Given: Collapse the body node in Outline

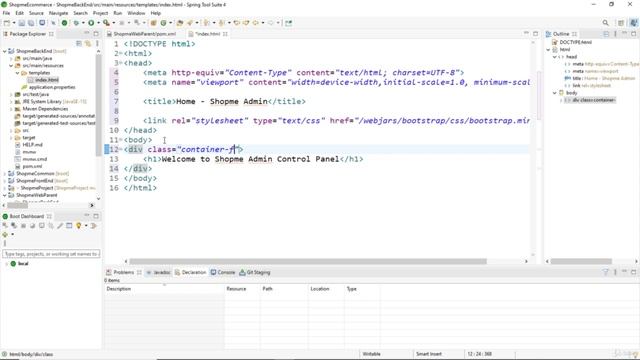Looking at the screenshot, I should tap(555, 93).
